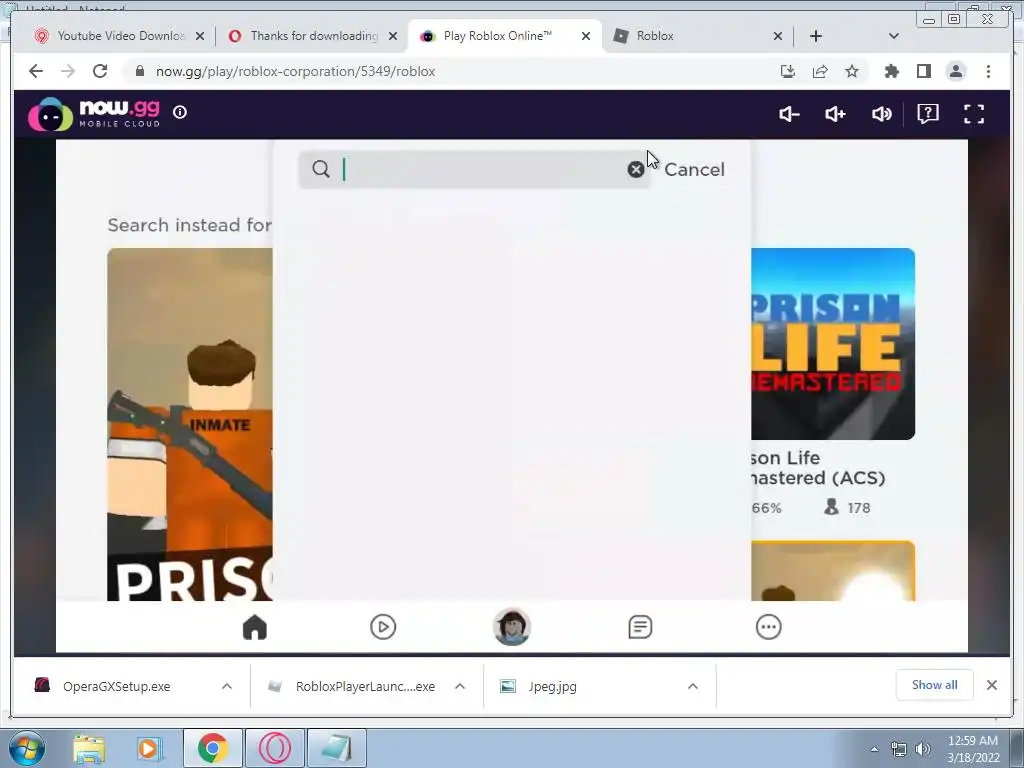Show all downloads

click(935, 685)
